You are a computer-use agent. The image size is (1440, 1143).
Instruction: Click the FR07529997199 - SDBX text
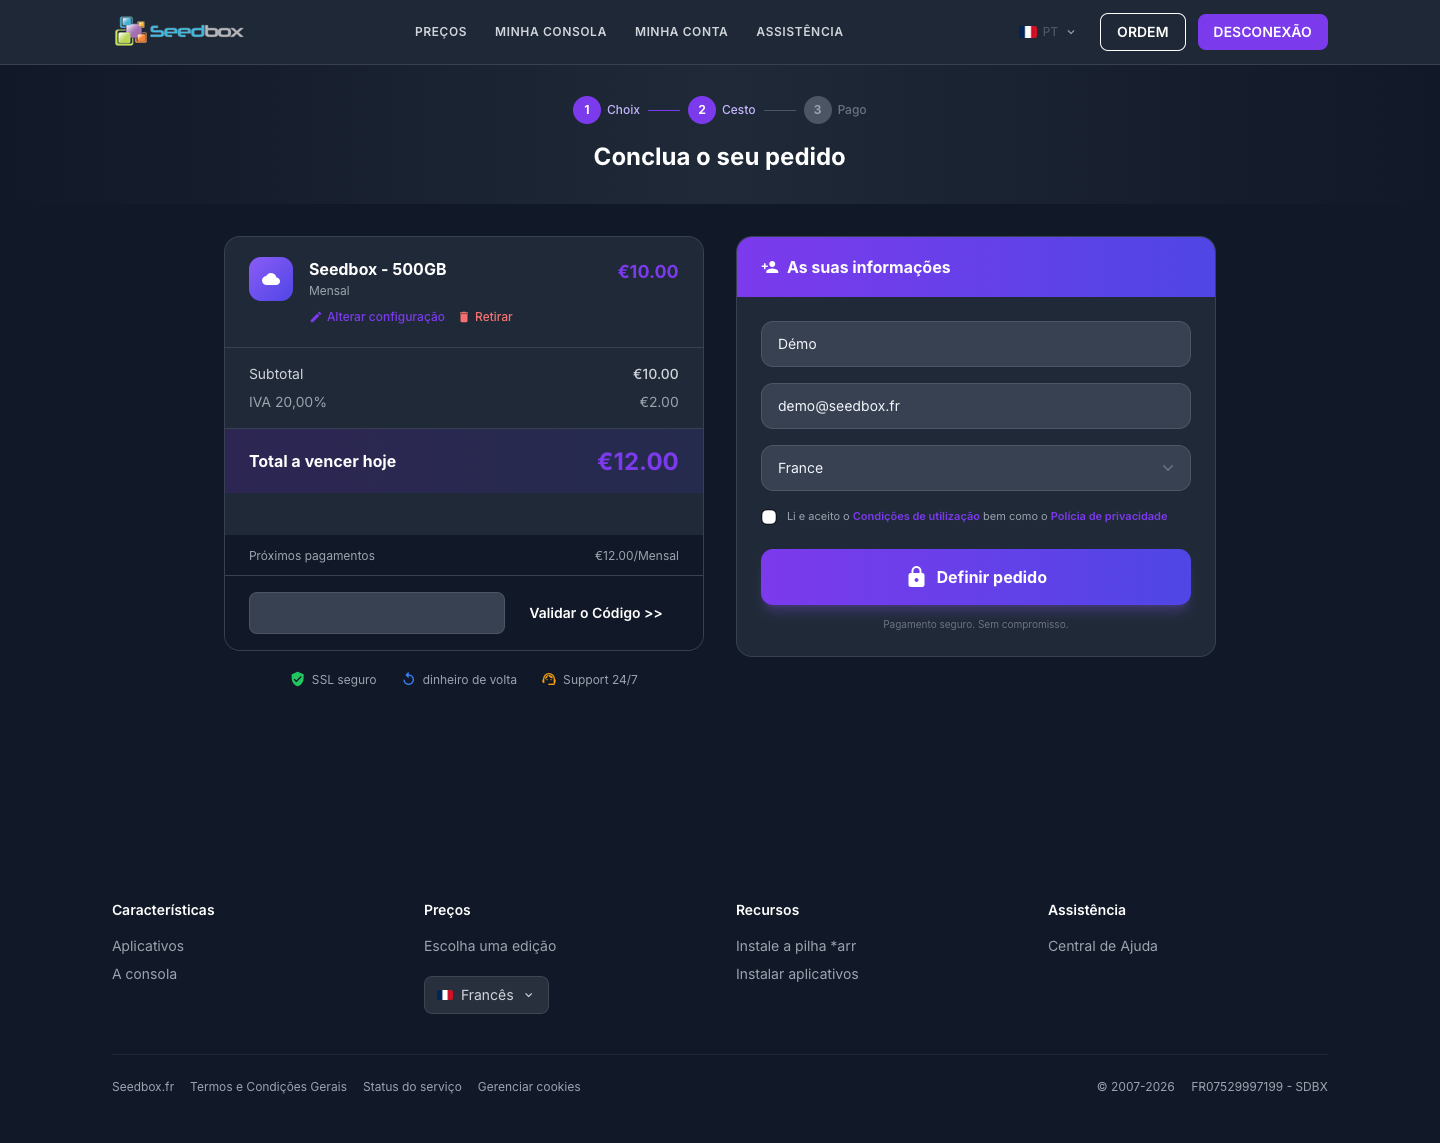pos(1260,1087)
